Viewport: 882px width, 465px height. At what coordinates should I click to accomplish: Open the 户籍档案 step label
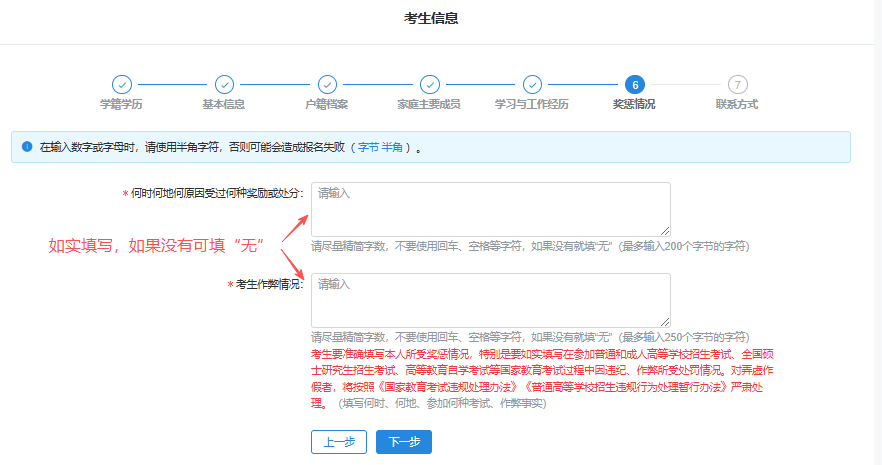(327, 104)
